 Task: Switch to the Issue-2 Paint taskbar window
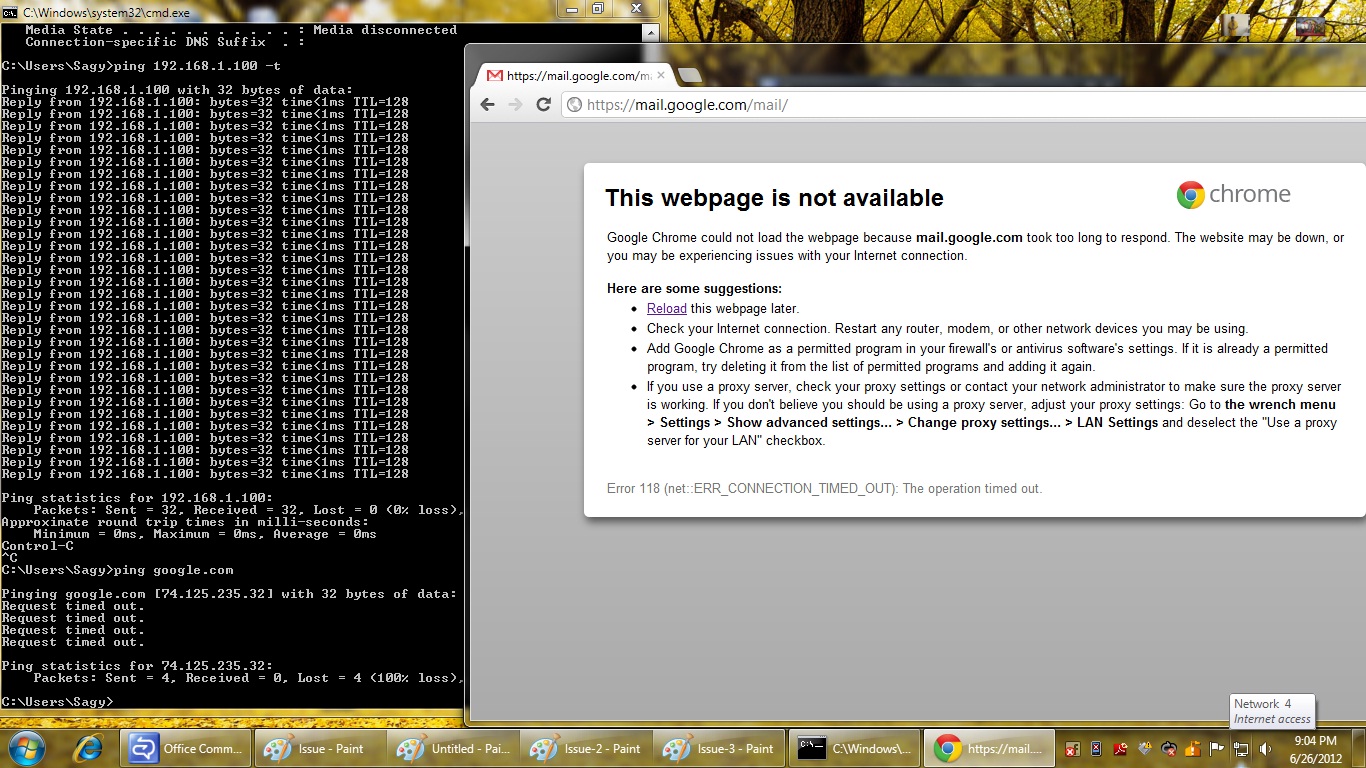[x=586, y=748]
